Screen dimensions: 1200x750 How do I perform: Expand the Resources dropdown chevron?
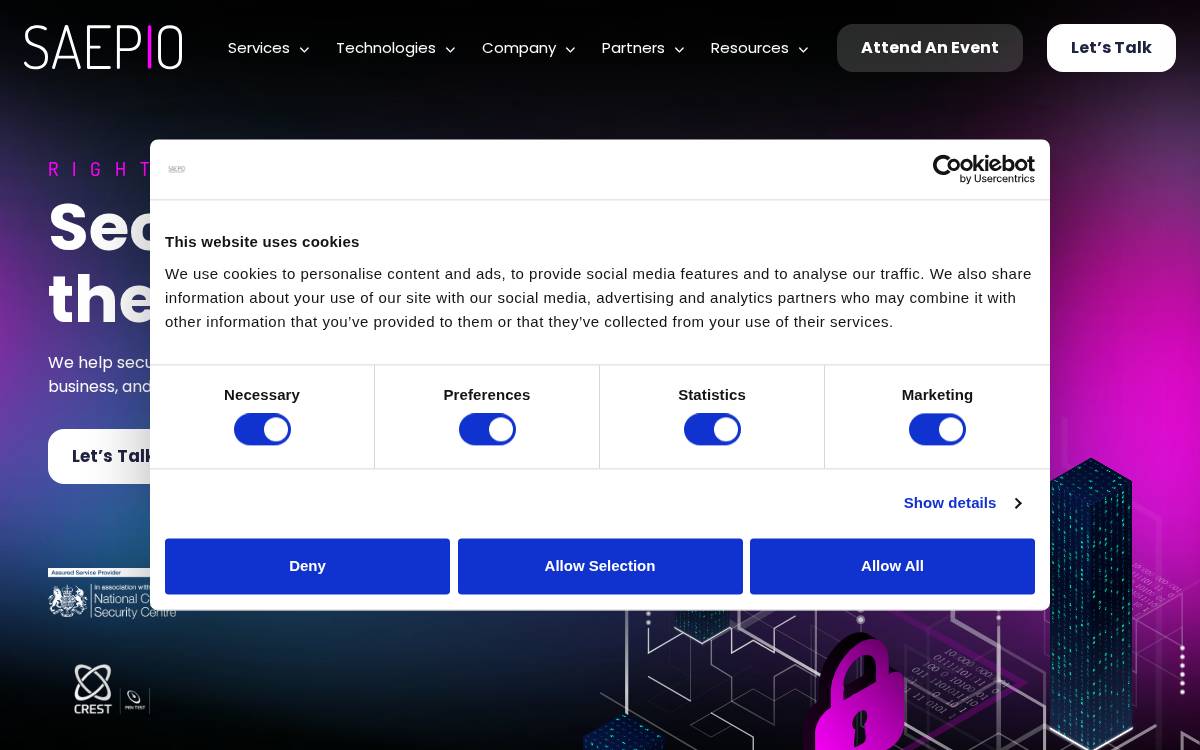pos(803,49)
